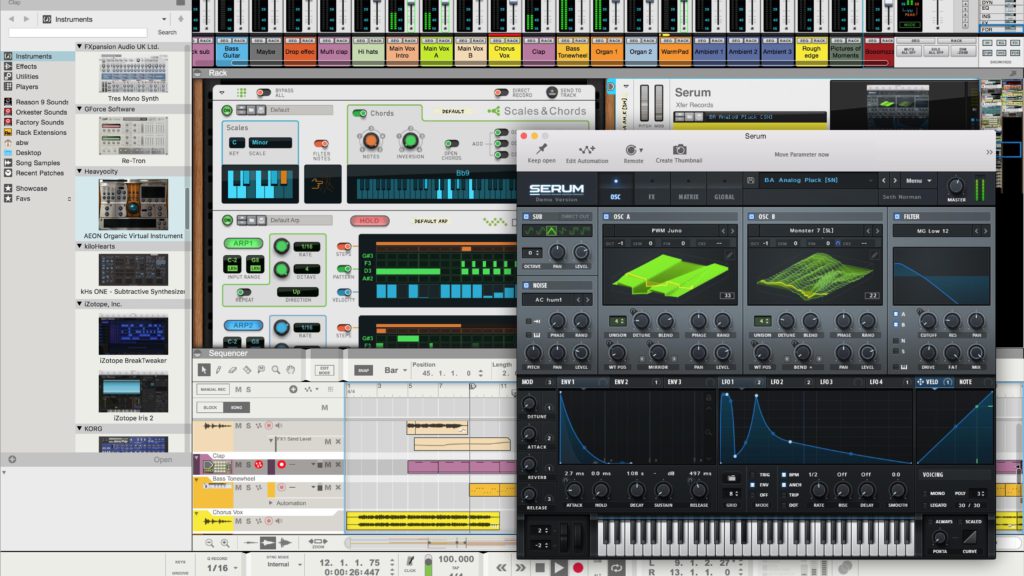Enable the LFO TRIG mode option
The image size is (1024, 576).
point(753,475)
